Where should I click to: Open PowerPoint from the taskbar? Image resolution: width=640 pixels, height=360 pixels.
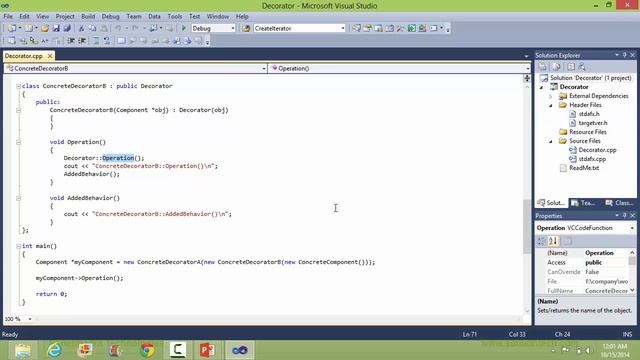207,350
